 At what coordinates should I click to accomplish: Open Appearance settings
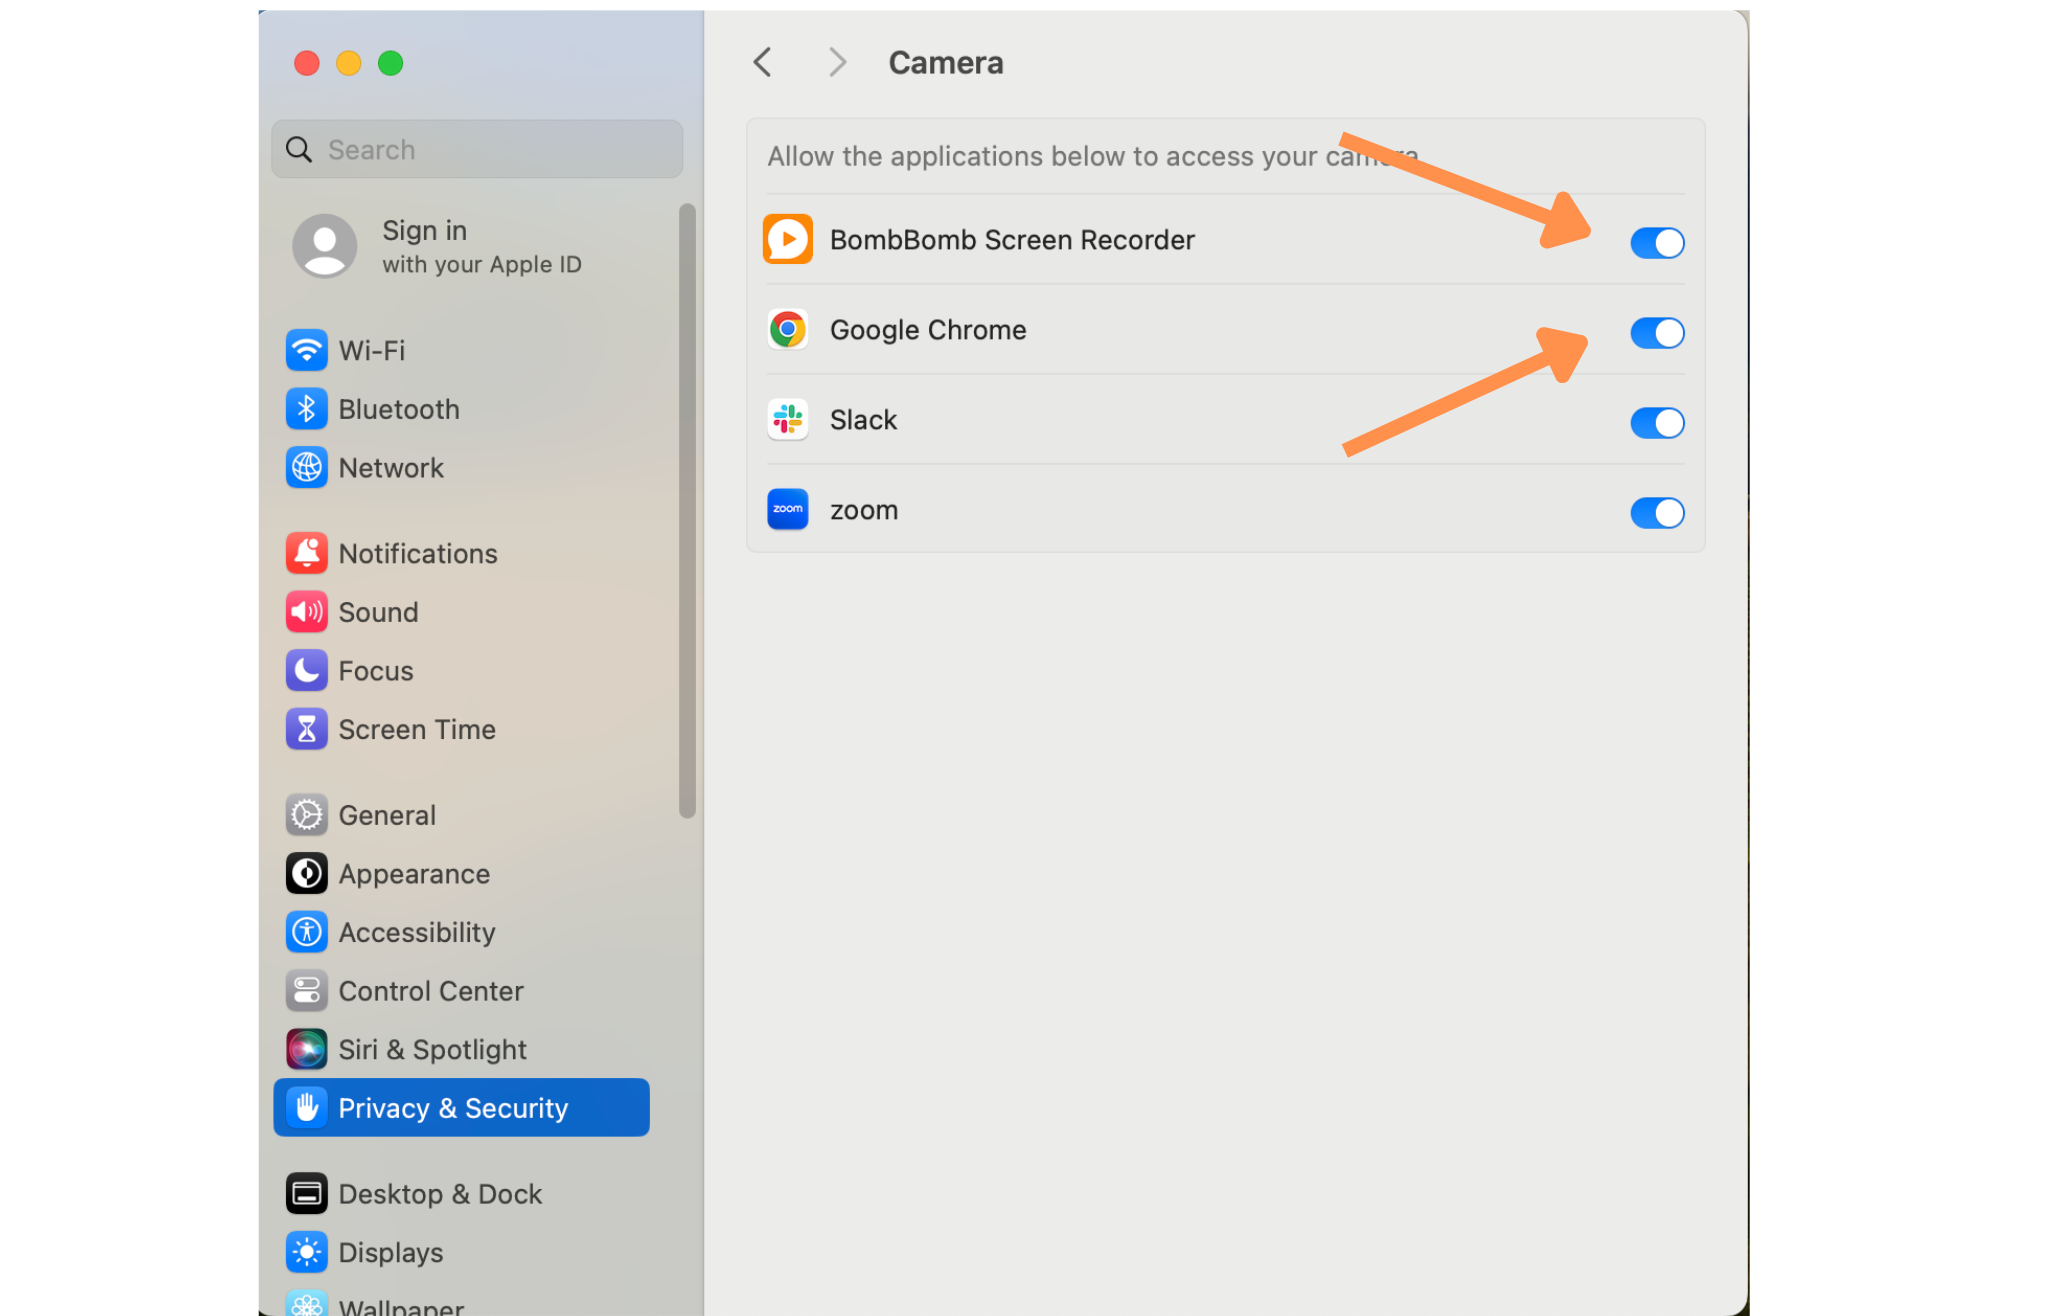(461, 874)
